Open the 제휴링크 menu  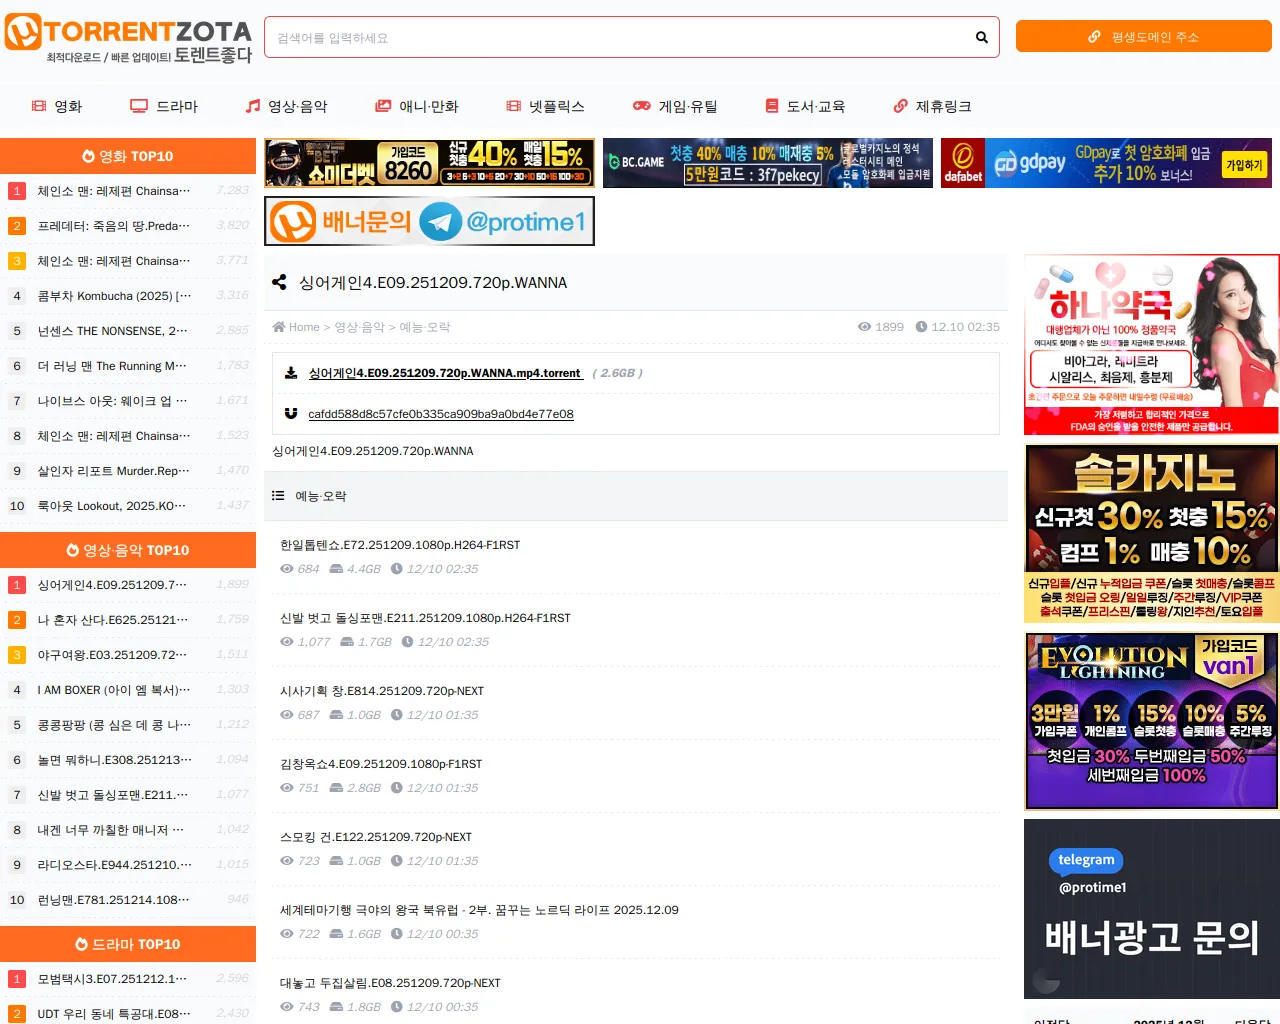(932, 106)
